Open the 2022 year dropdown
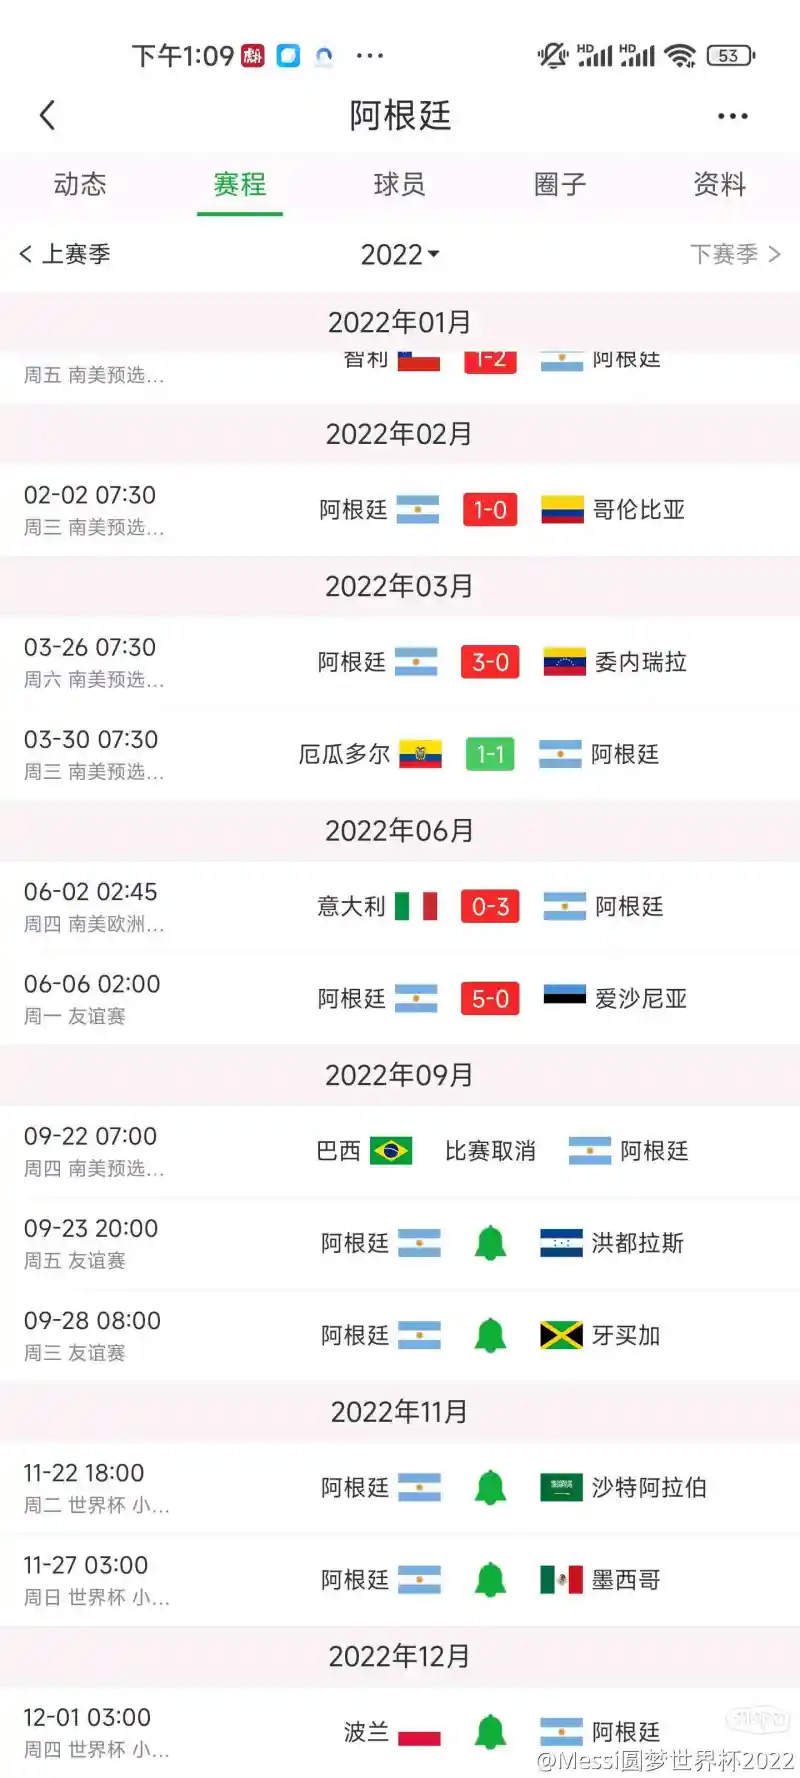The width and height of the screenshot is (800, 1778). point(400,255)
